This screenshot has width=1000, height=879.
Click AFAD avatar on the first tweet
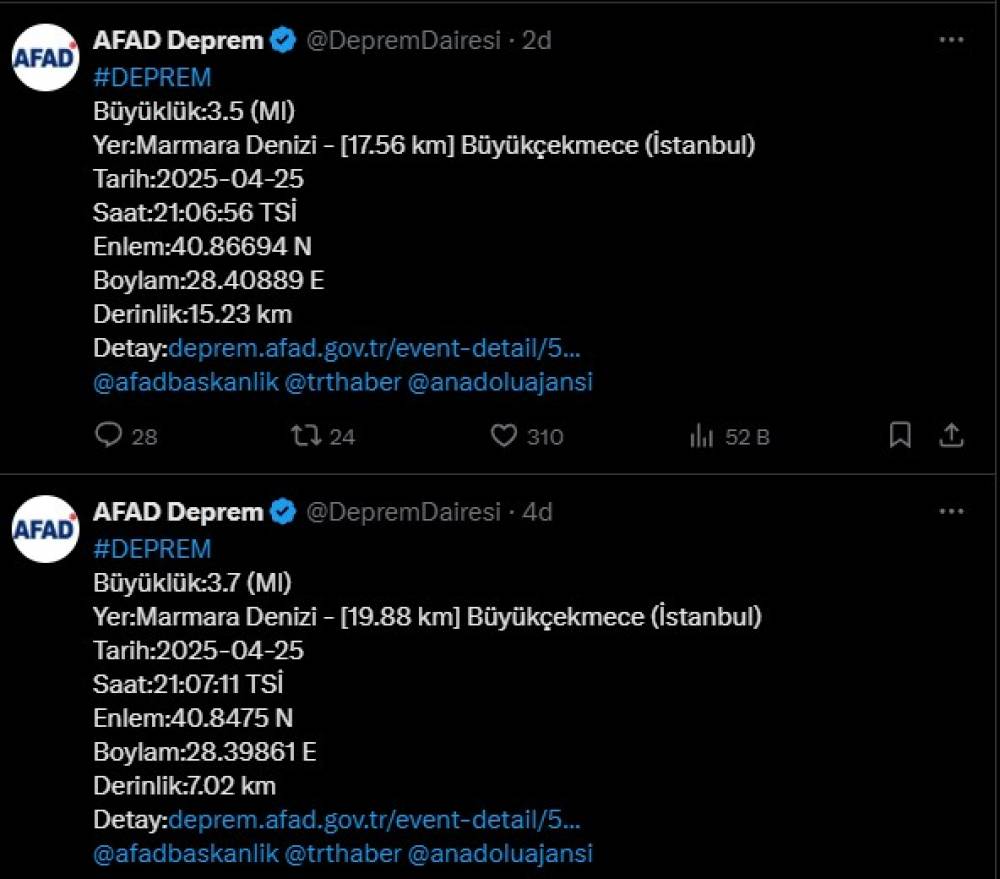click(x=45, y=58)
